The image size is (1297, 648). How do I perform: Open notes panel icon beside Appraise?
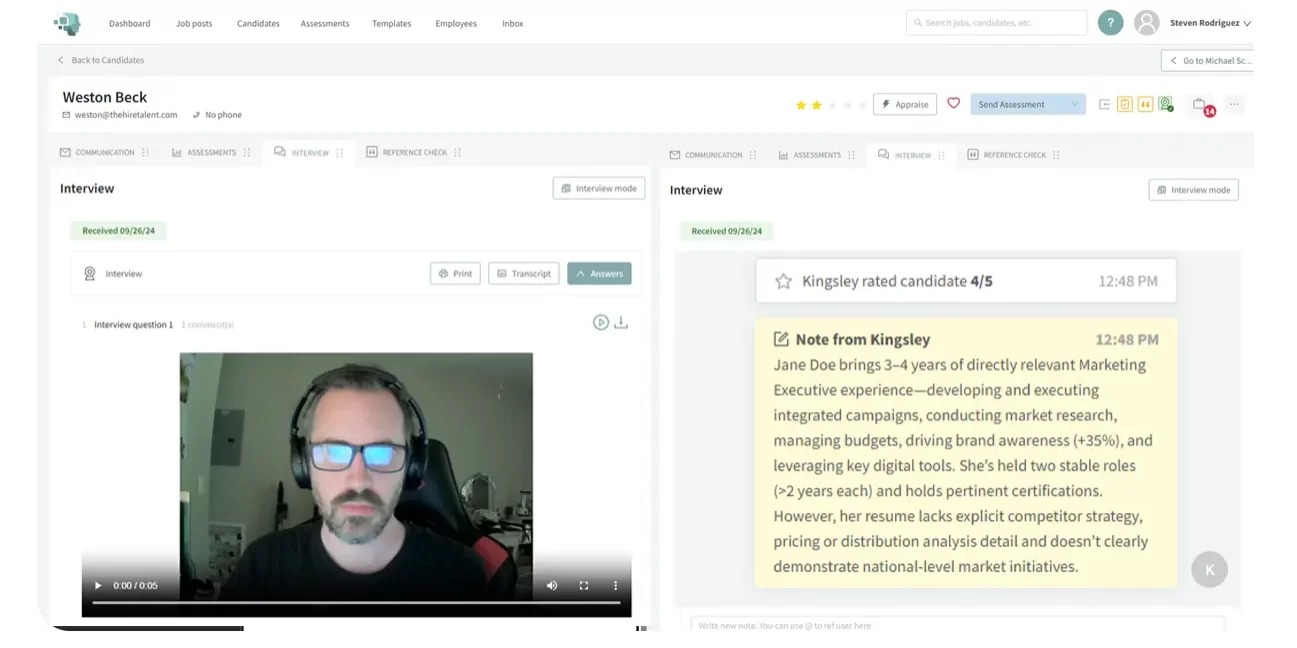1103,103
